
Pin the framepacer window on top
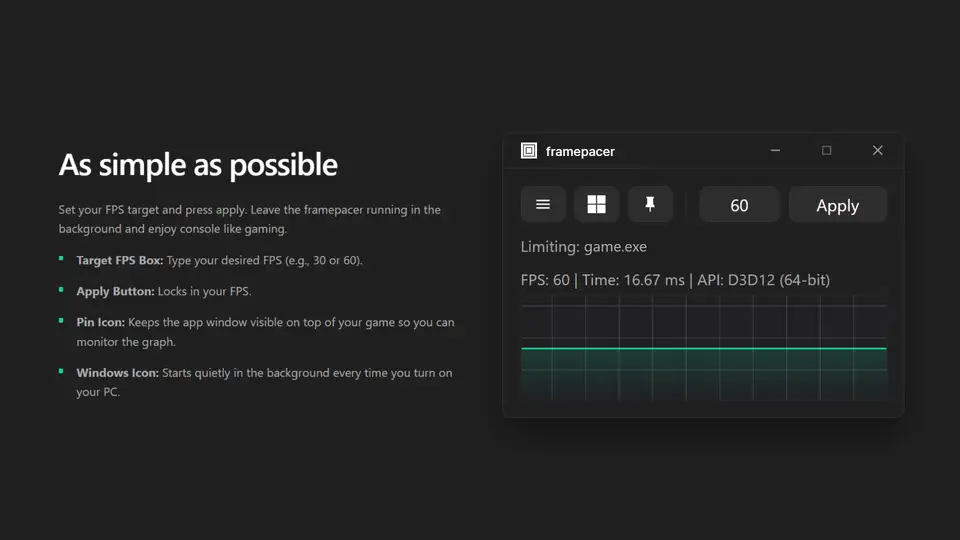point(650,204)
